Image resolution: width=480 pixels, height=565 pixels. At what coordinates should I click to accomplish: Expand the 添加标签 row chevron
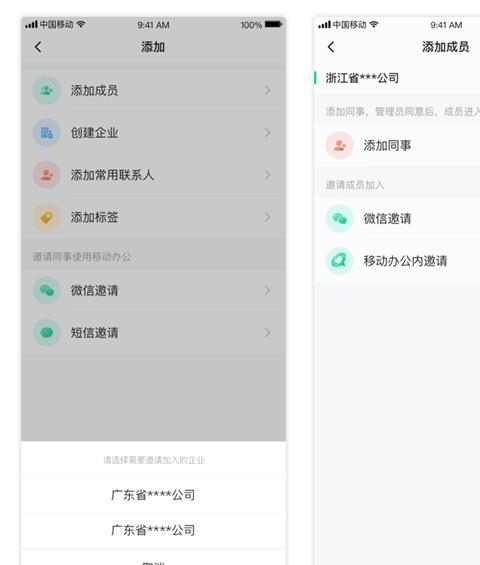[x=267, y=217]
